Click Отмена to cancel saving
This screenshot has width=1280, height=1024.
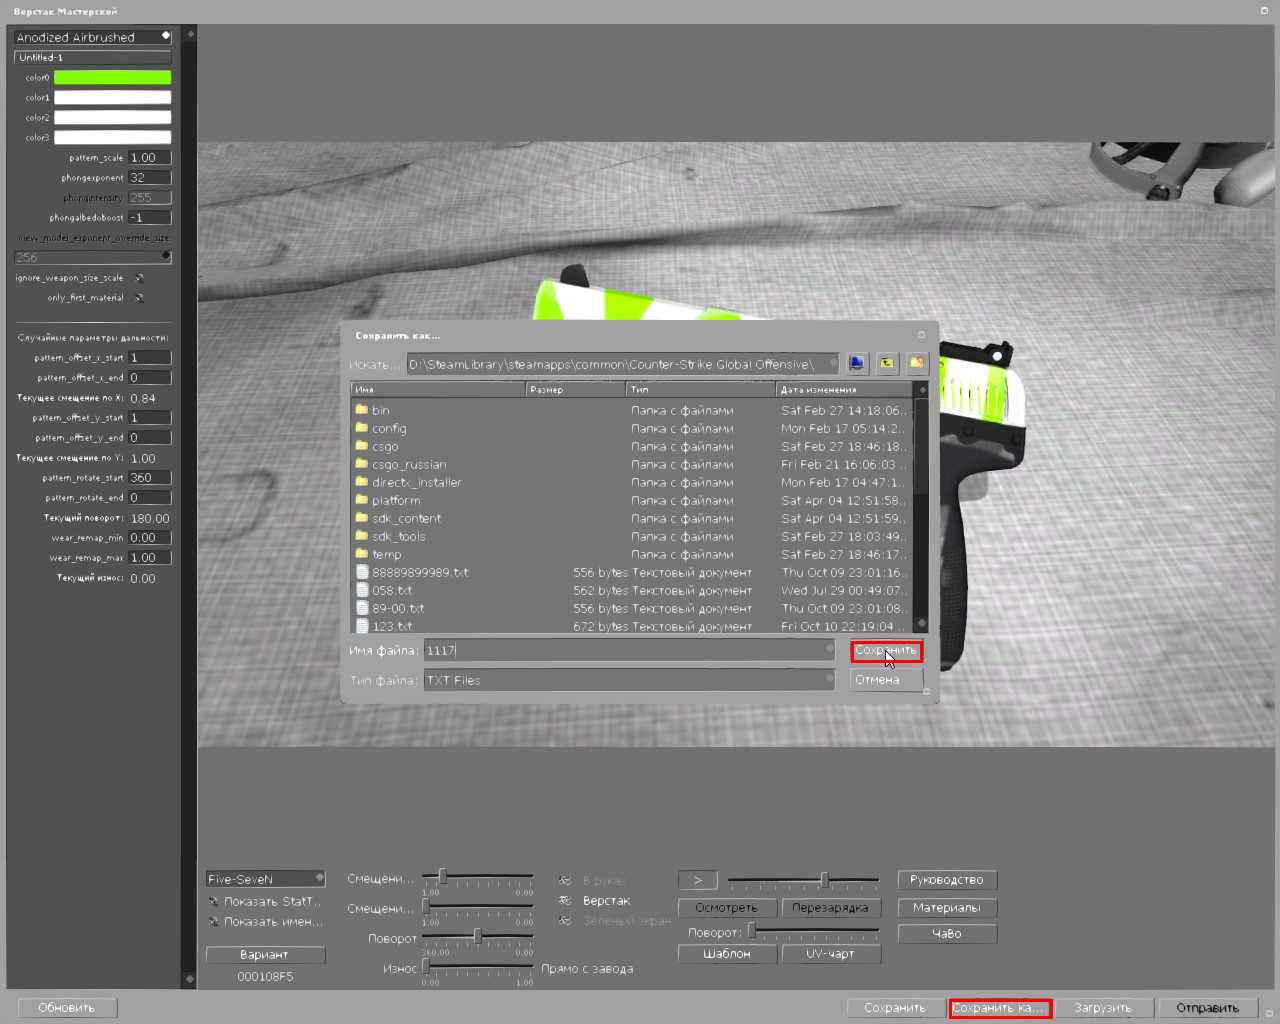pyautogui.click(x=886, y=680)
